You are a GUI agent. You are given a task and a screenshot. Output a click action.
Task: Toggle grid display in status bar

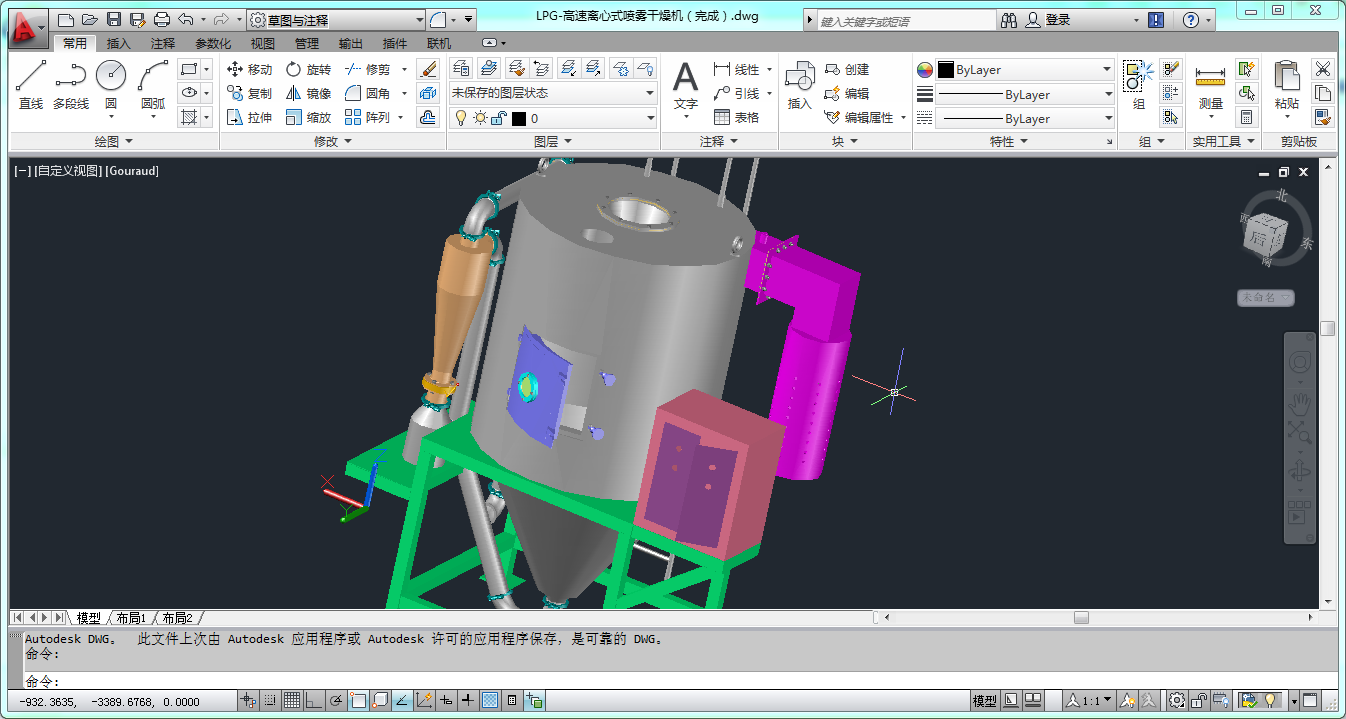292,700
